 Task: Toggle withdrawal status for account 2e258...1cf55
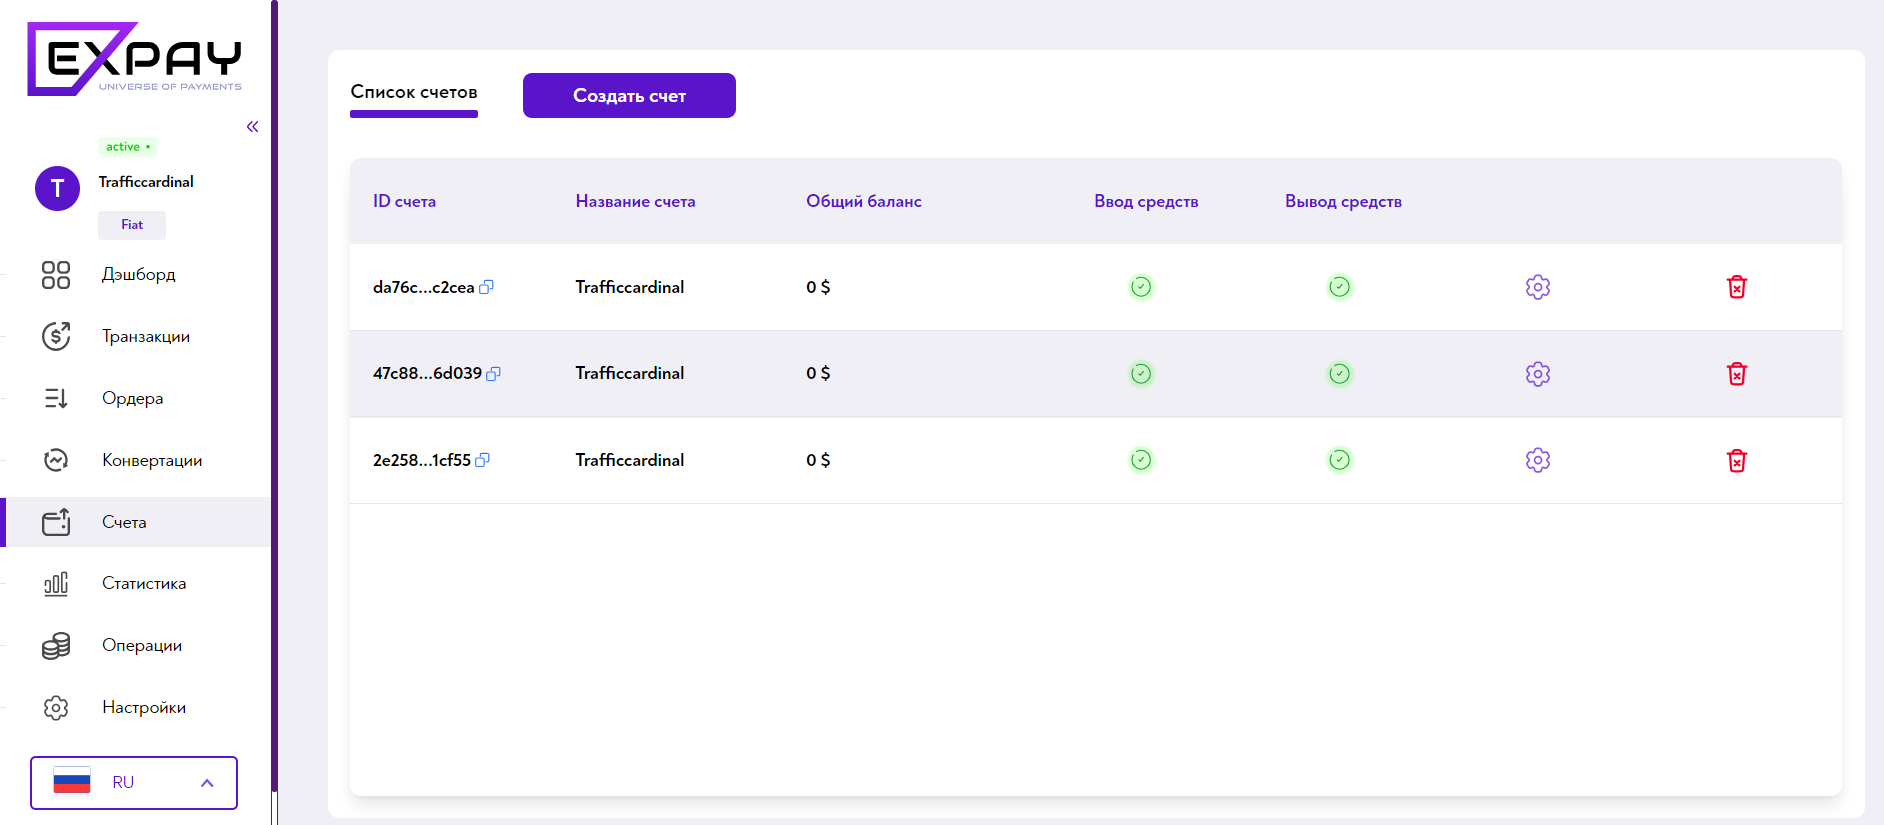click(1340, 460)
